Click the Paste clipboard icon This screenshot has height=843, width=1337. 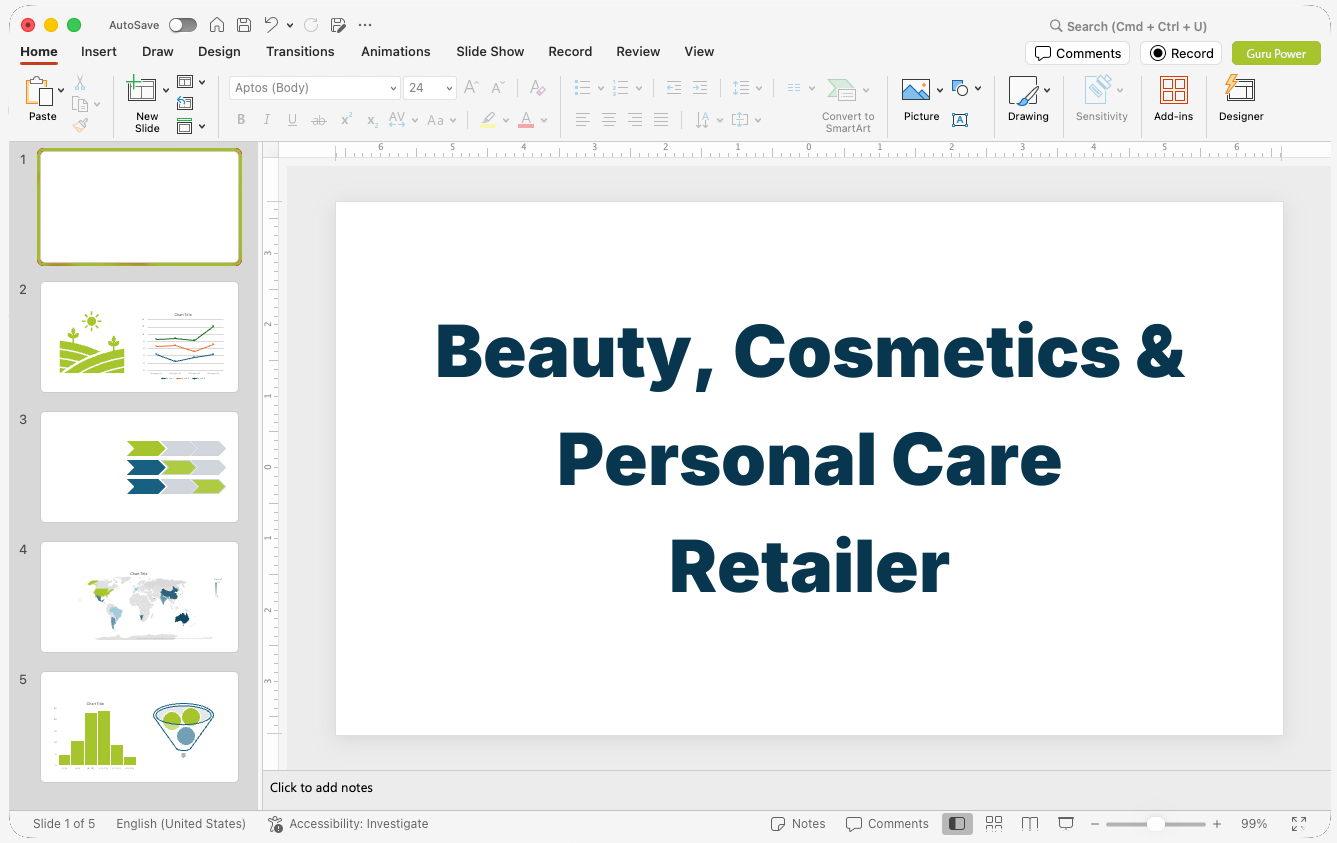40,92
